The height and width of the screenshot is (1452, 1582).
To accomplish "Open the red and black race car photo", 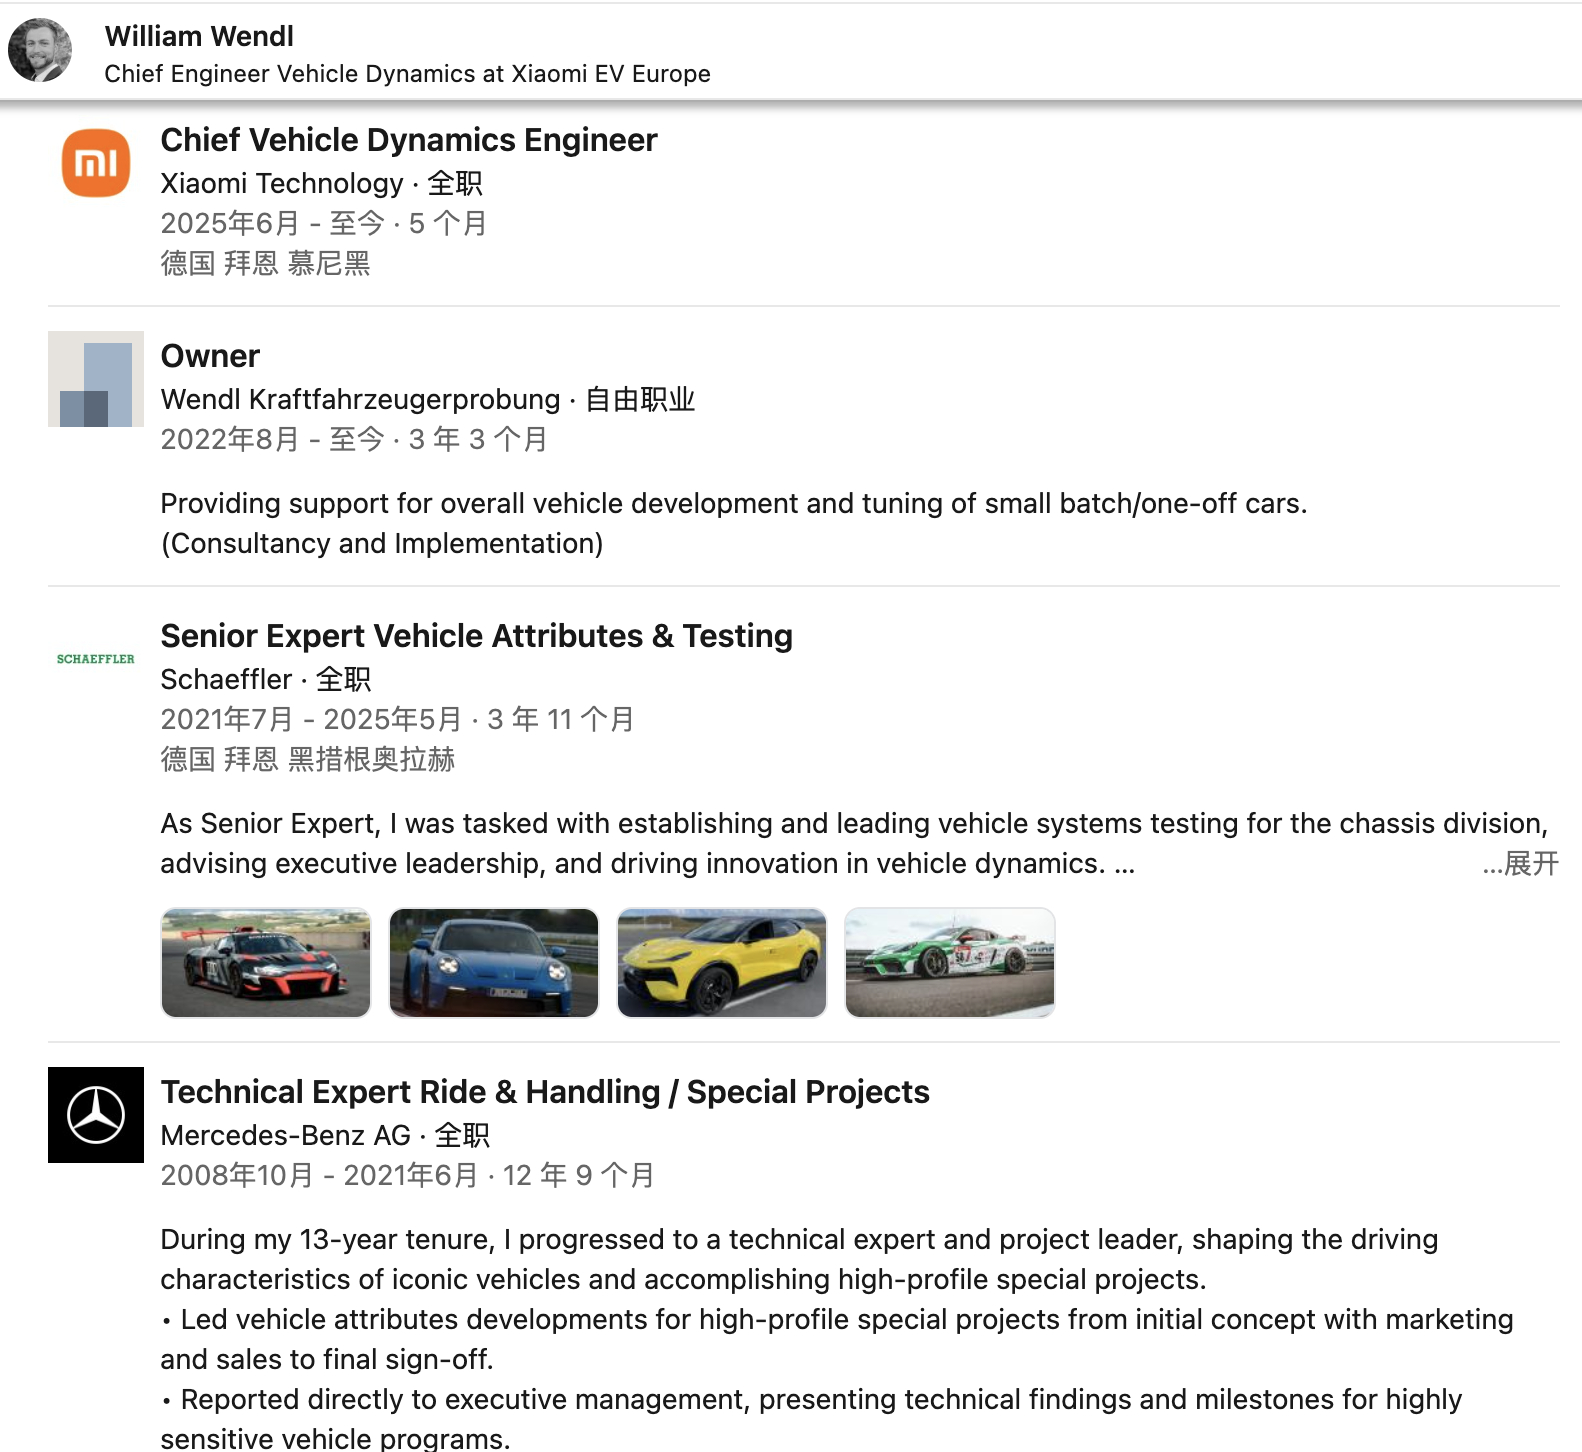I will [x=266, y=963].
